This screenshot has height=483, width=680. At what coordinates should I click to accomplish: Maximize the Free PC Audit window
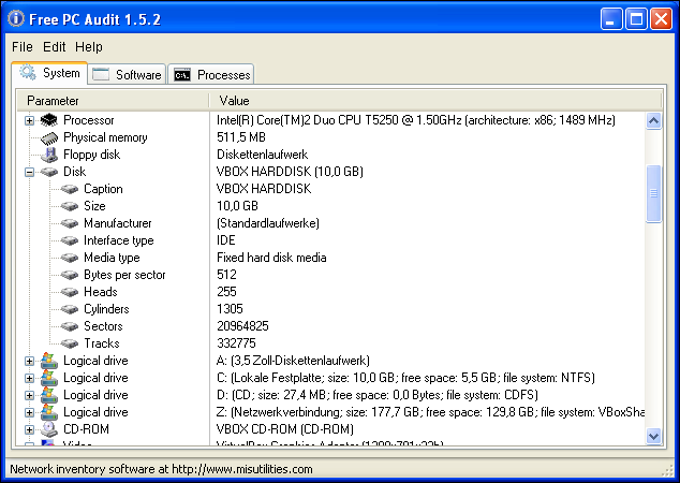(x=636, y=20)
